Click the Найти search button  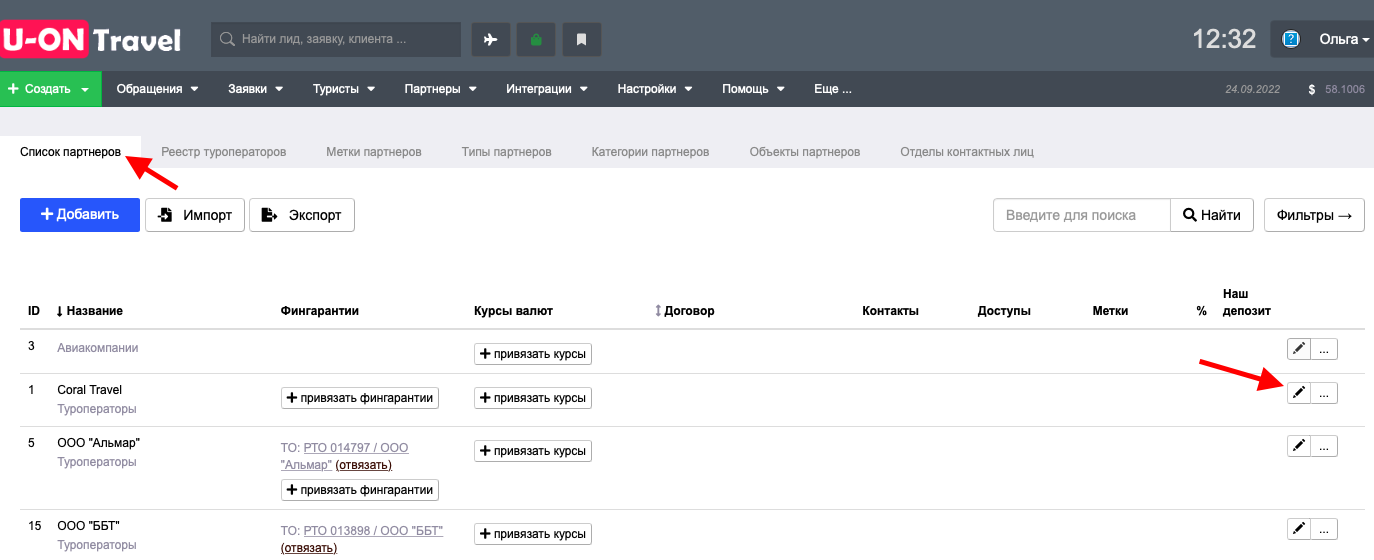1212,215
